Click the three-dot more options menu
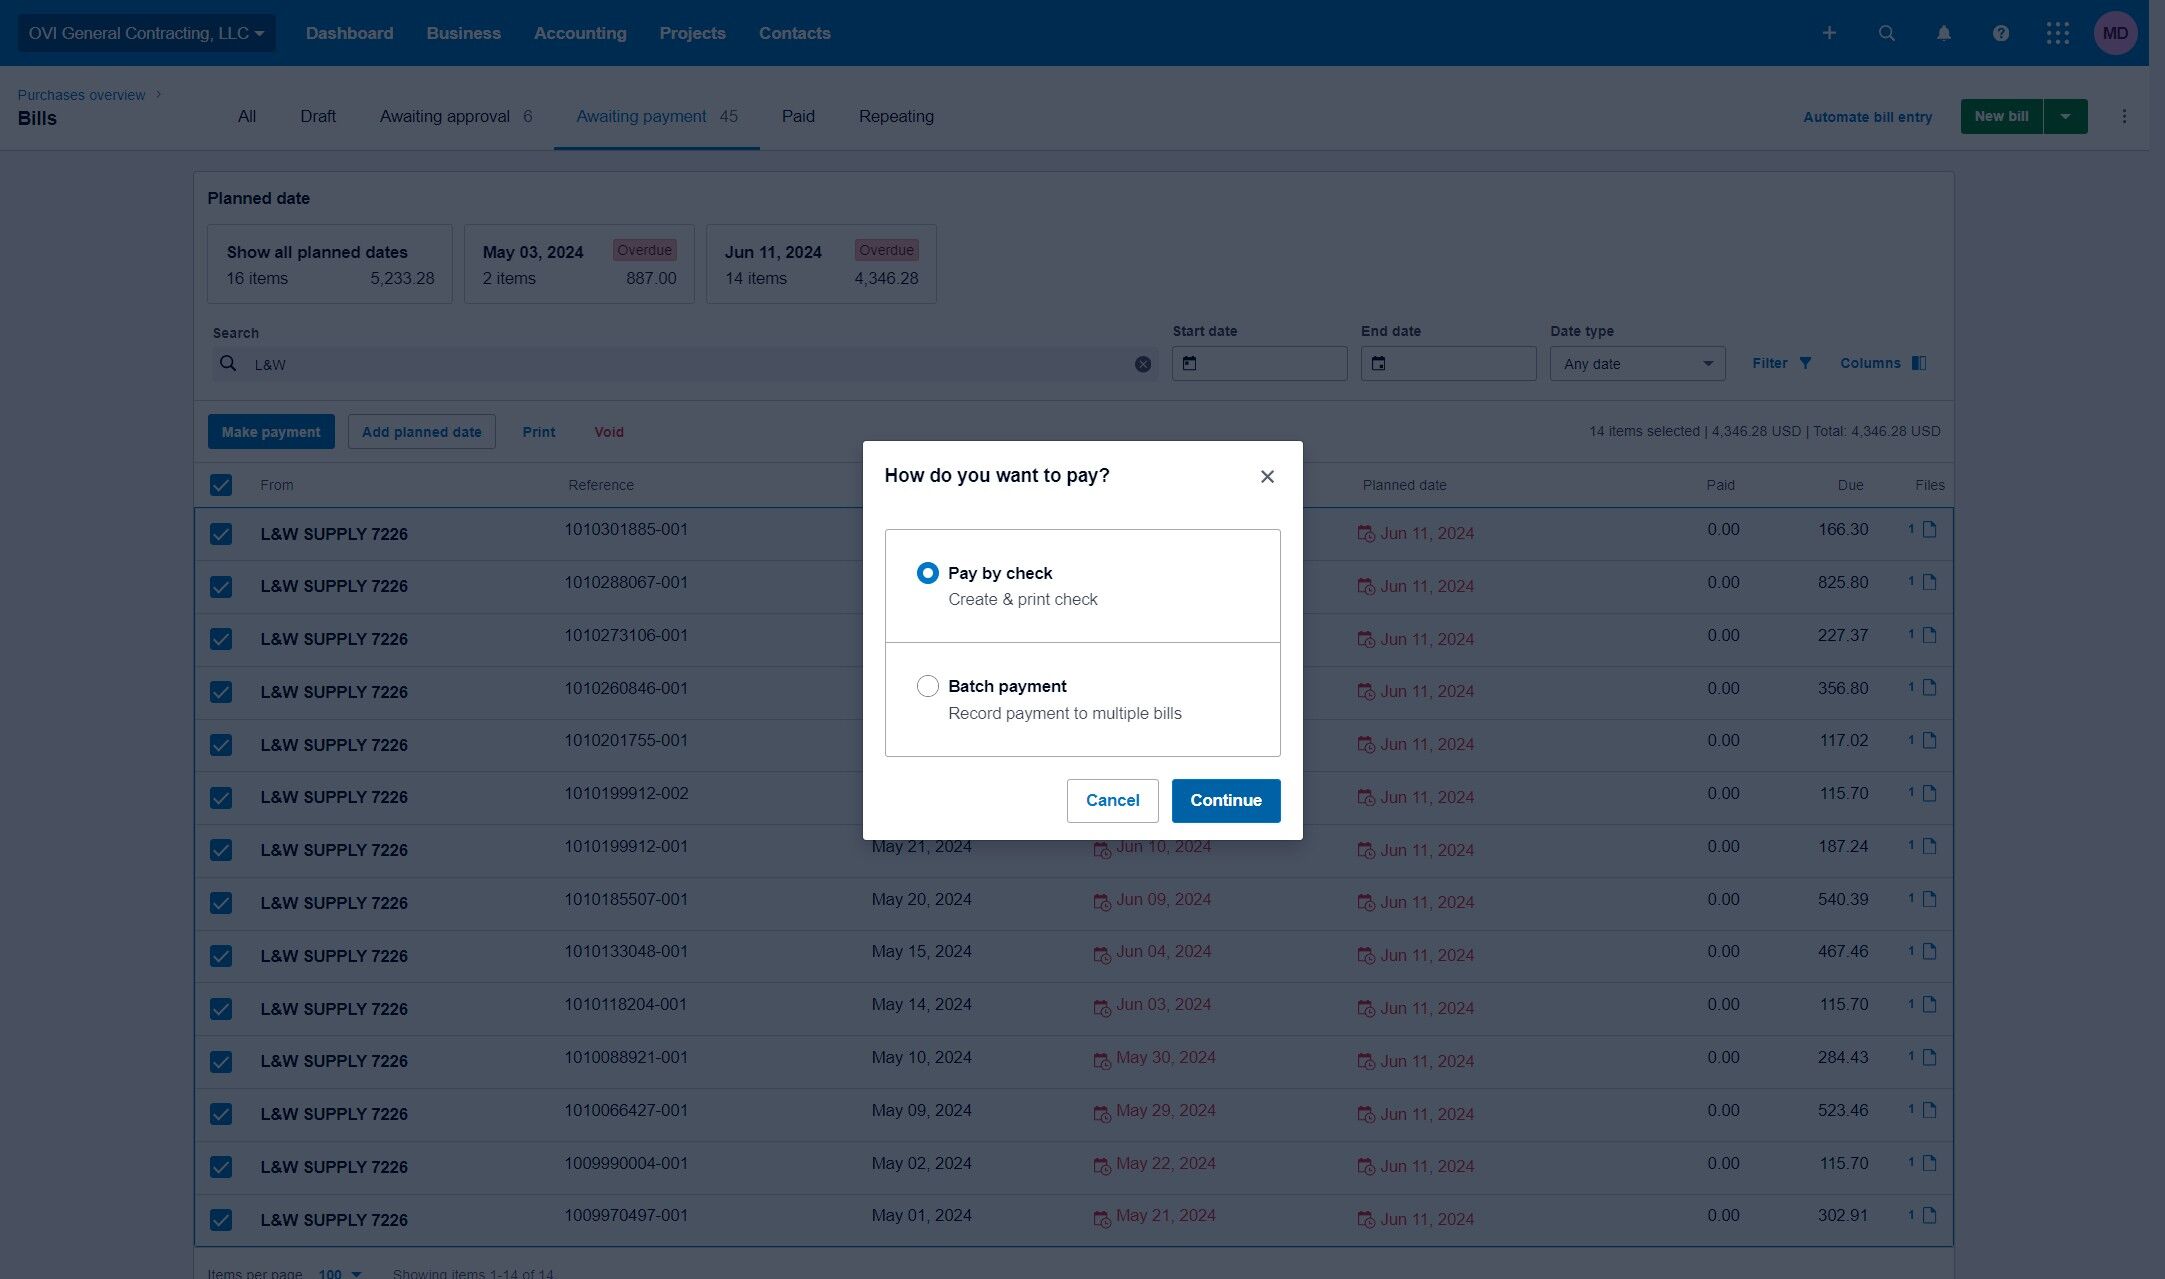The height and width of the screenshot is (1279, 2165). pos(2124,117)
